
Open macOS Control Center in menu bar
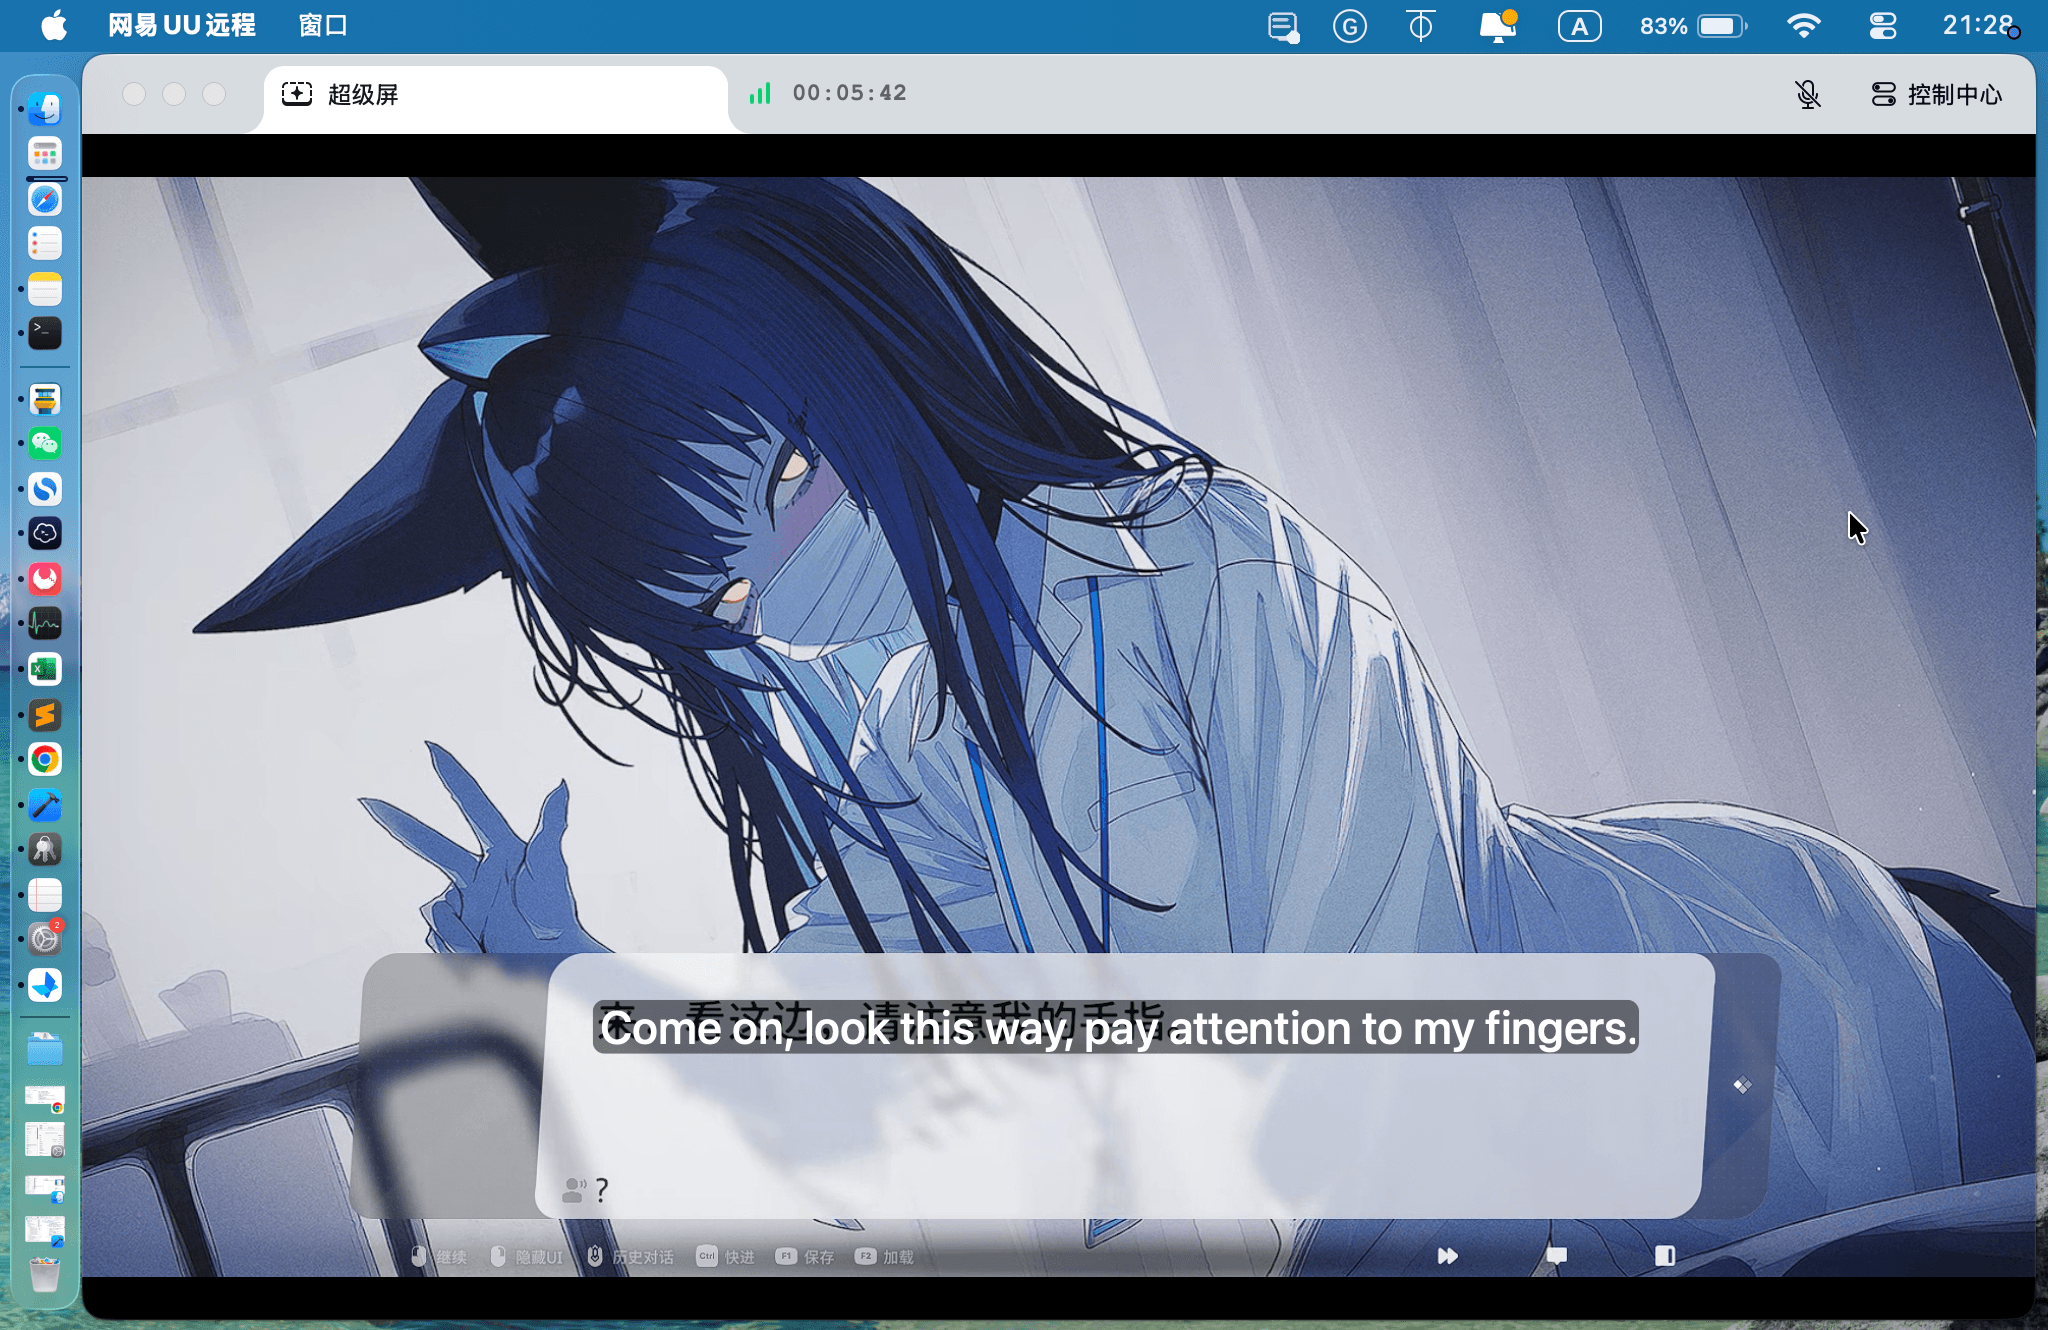pos(1883,26)
